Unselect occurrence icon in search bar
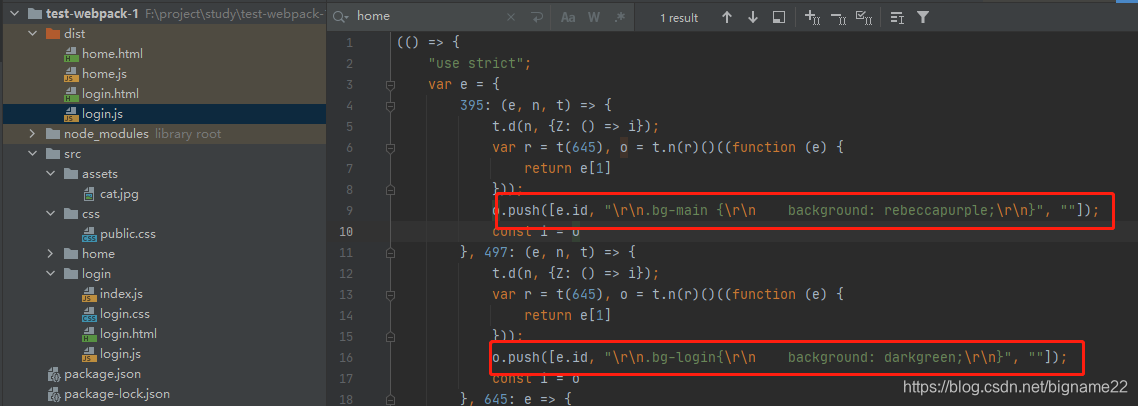Image resolution: width=1138 pixels, height=406 pixels. coord(838,17)
